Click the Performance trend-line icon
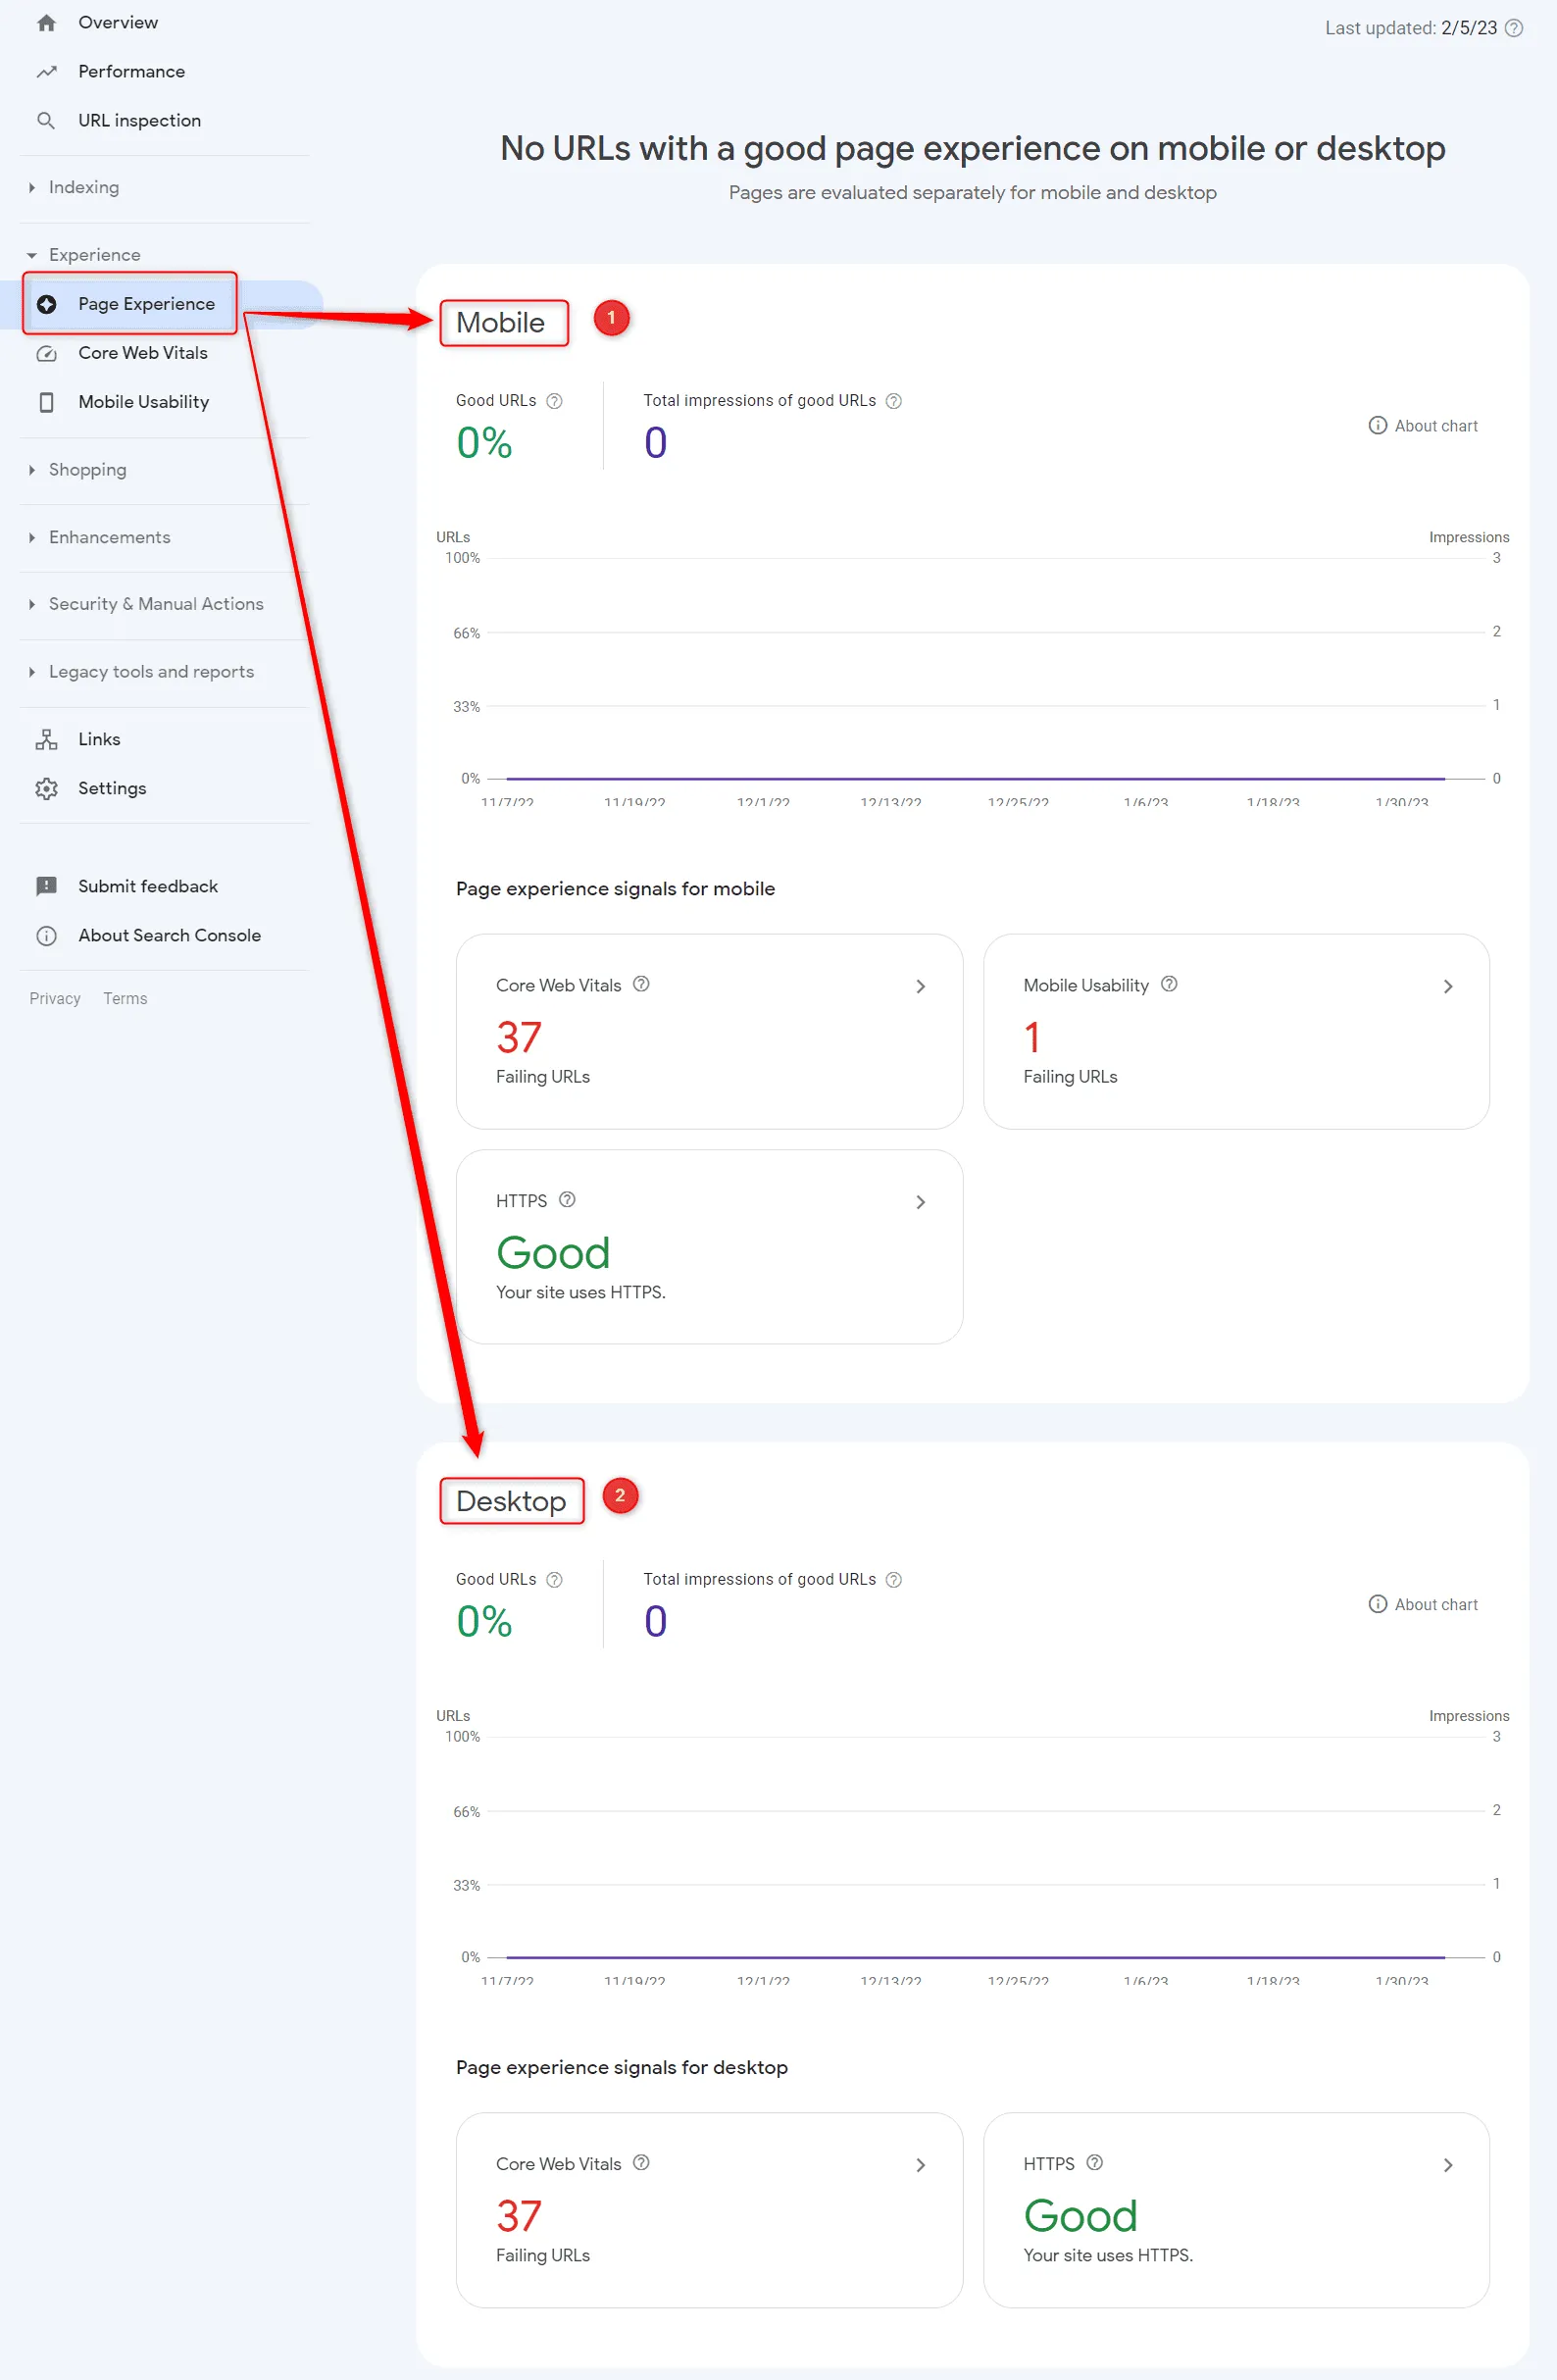 46,72
